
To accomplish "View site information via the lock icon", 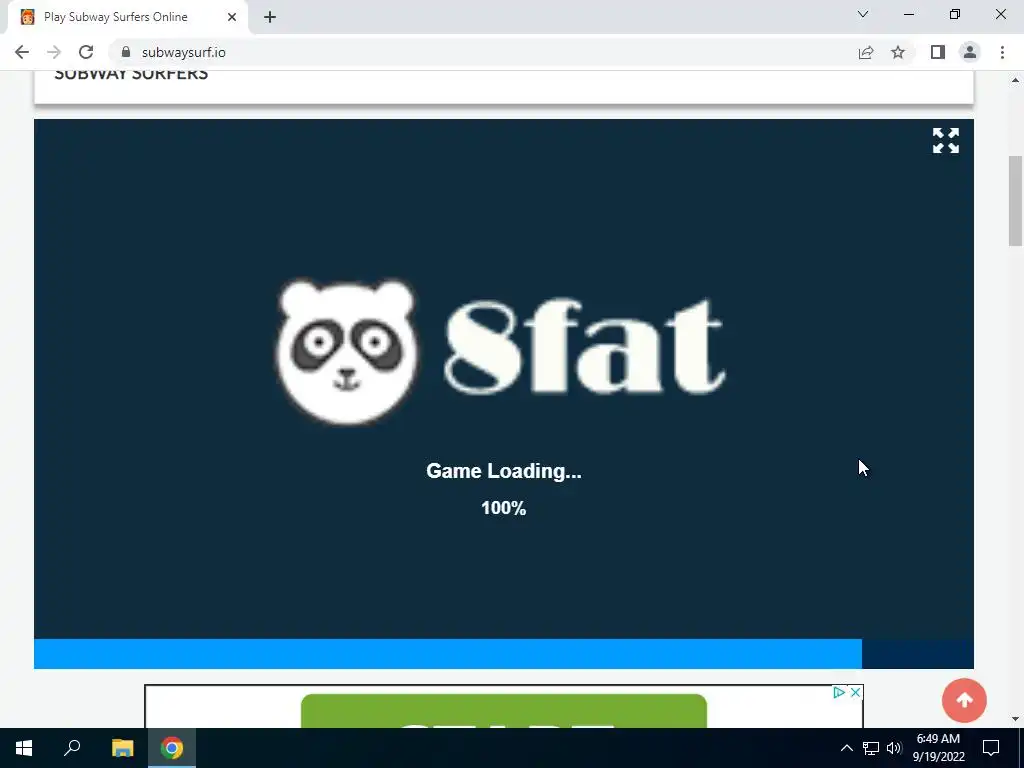I will (126, 52).
